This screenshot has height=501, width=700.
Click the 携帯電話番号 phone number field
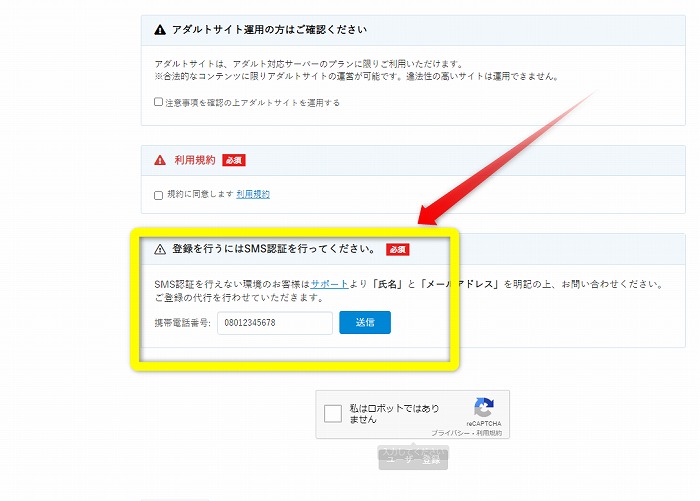(274, 323)
